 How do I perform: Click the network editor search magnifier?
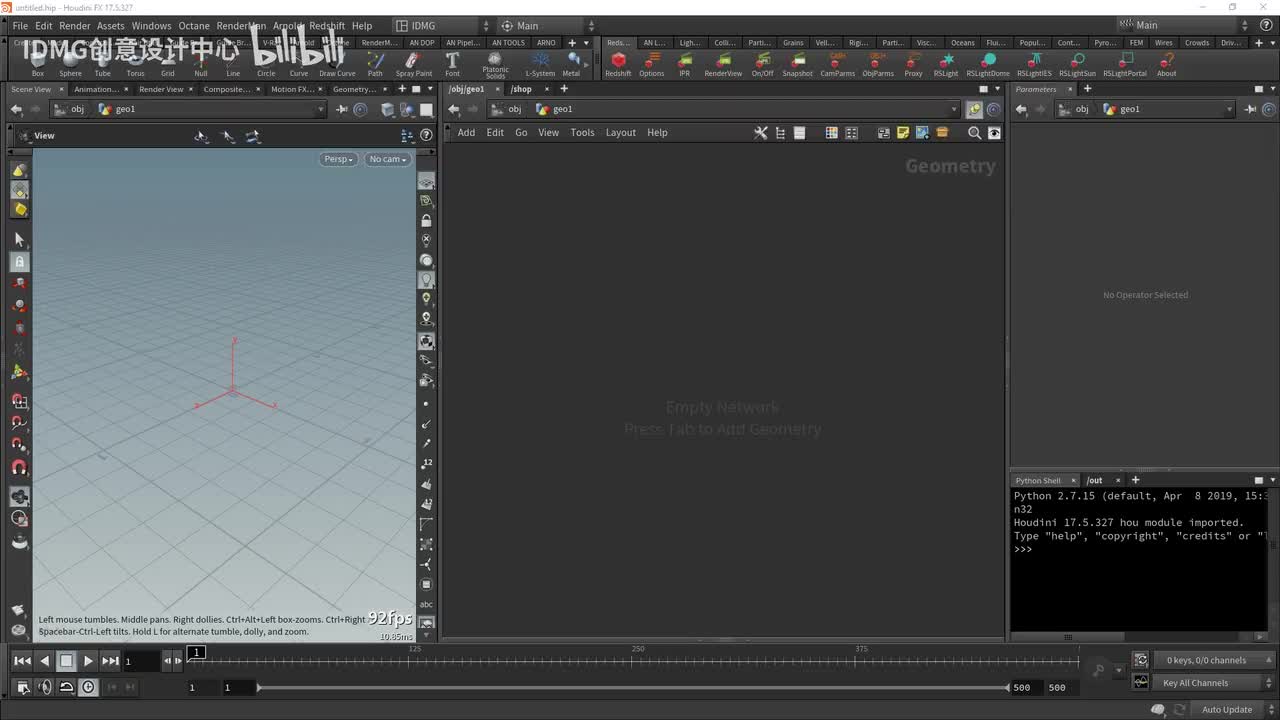pyautogui.click(x=974, y=133)
